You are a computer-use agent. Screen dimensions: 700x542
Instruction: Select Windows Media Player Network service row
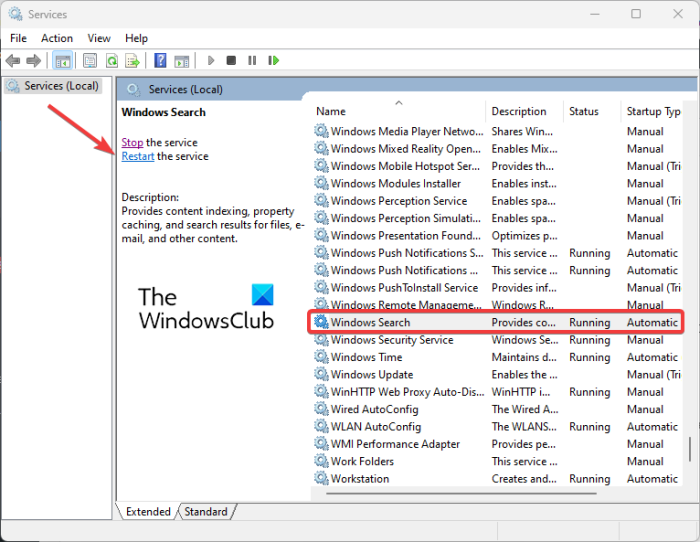pyautogui.click(x=497, y=131)
